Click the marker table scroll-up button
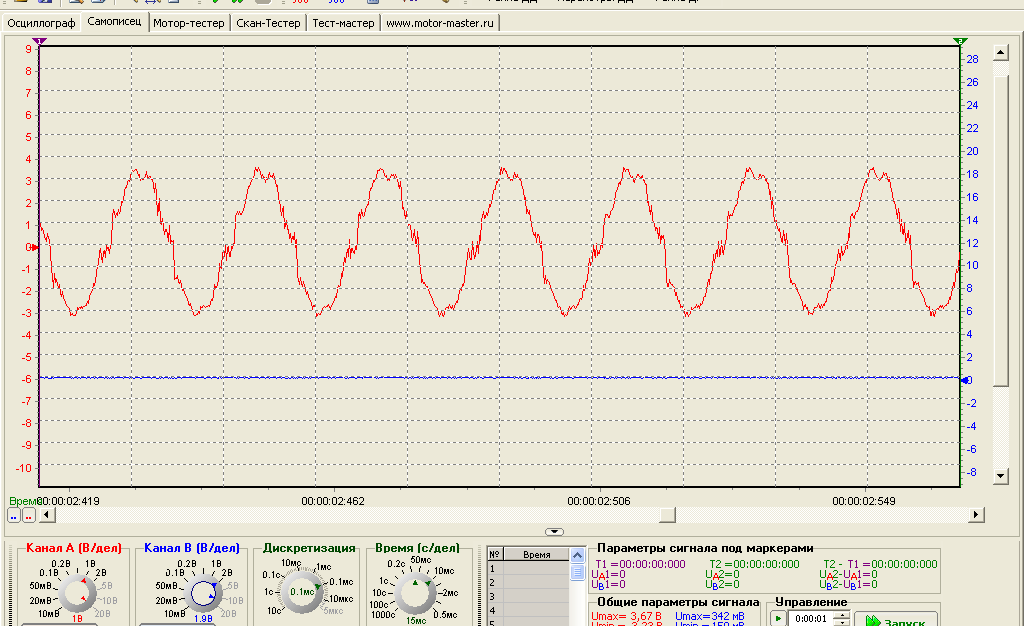The width and height of the screenshot is (1024, 626). click(577, 556)
